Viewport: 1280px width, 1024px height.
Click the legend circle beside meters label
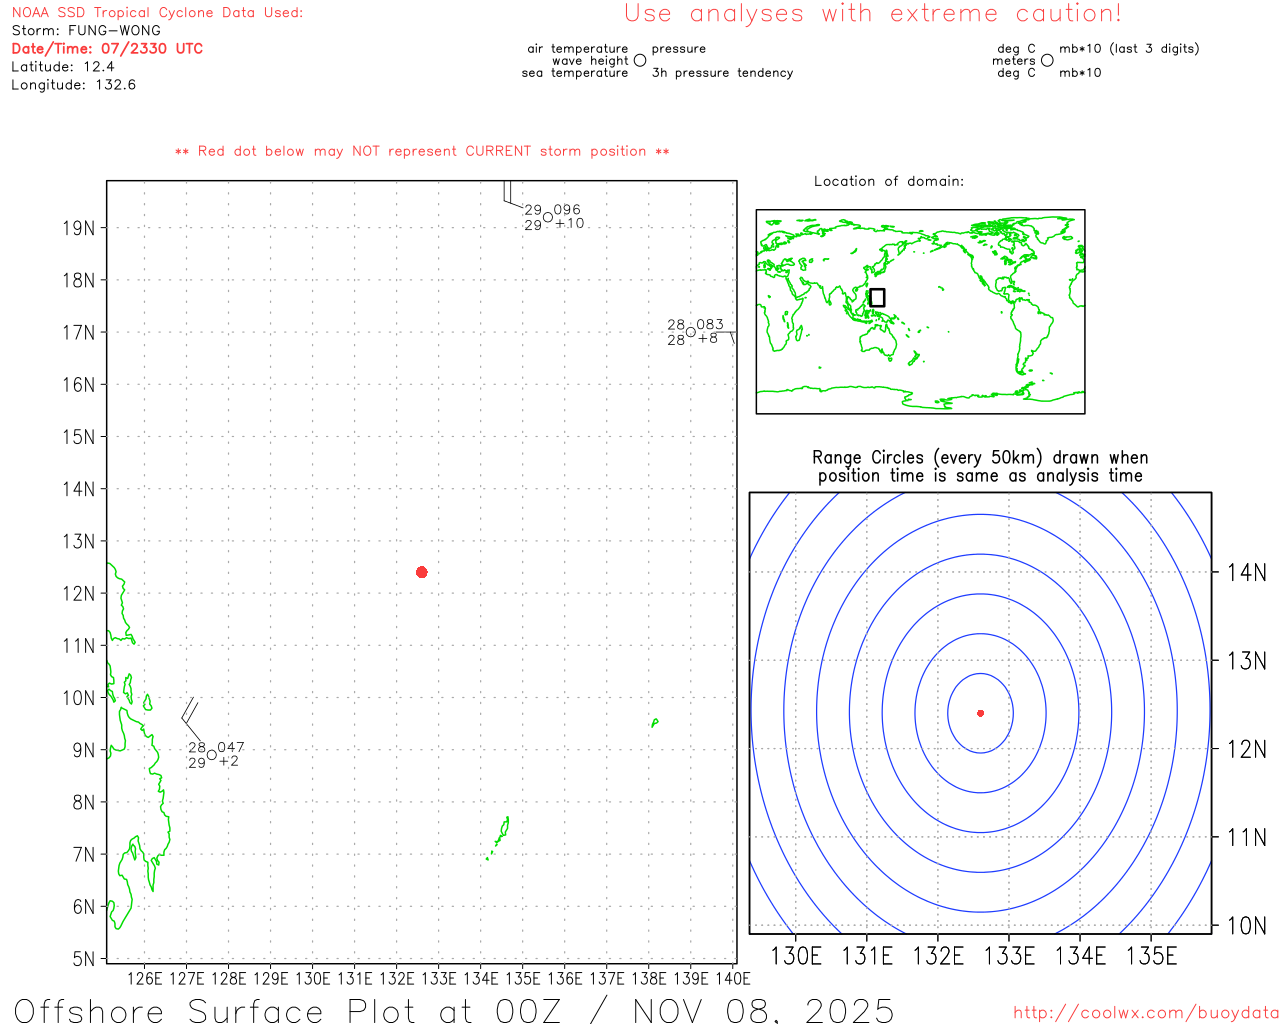(x=1047, y=60)
